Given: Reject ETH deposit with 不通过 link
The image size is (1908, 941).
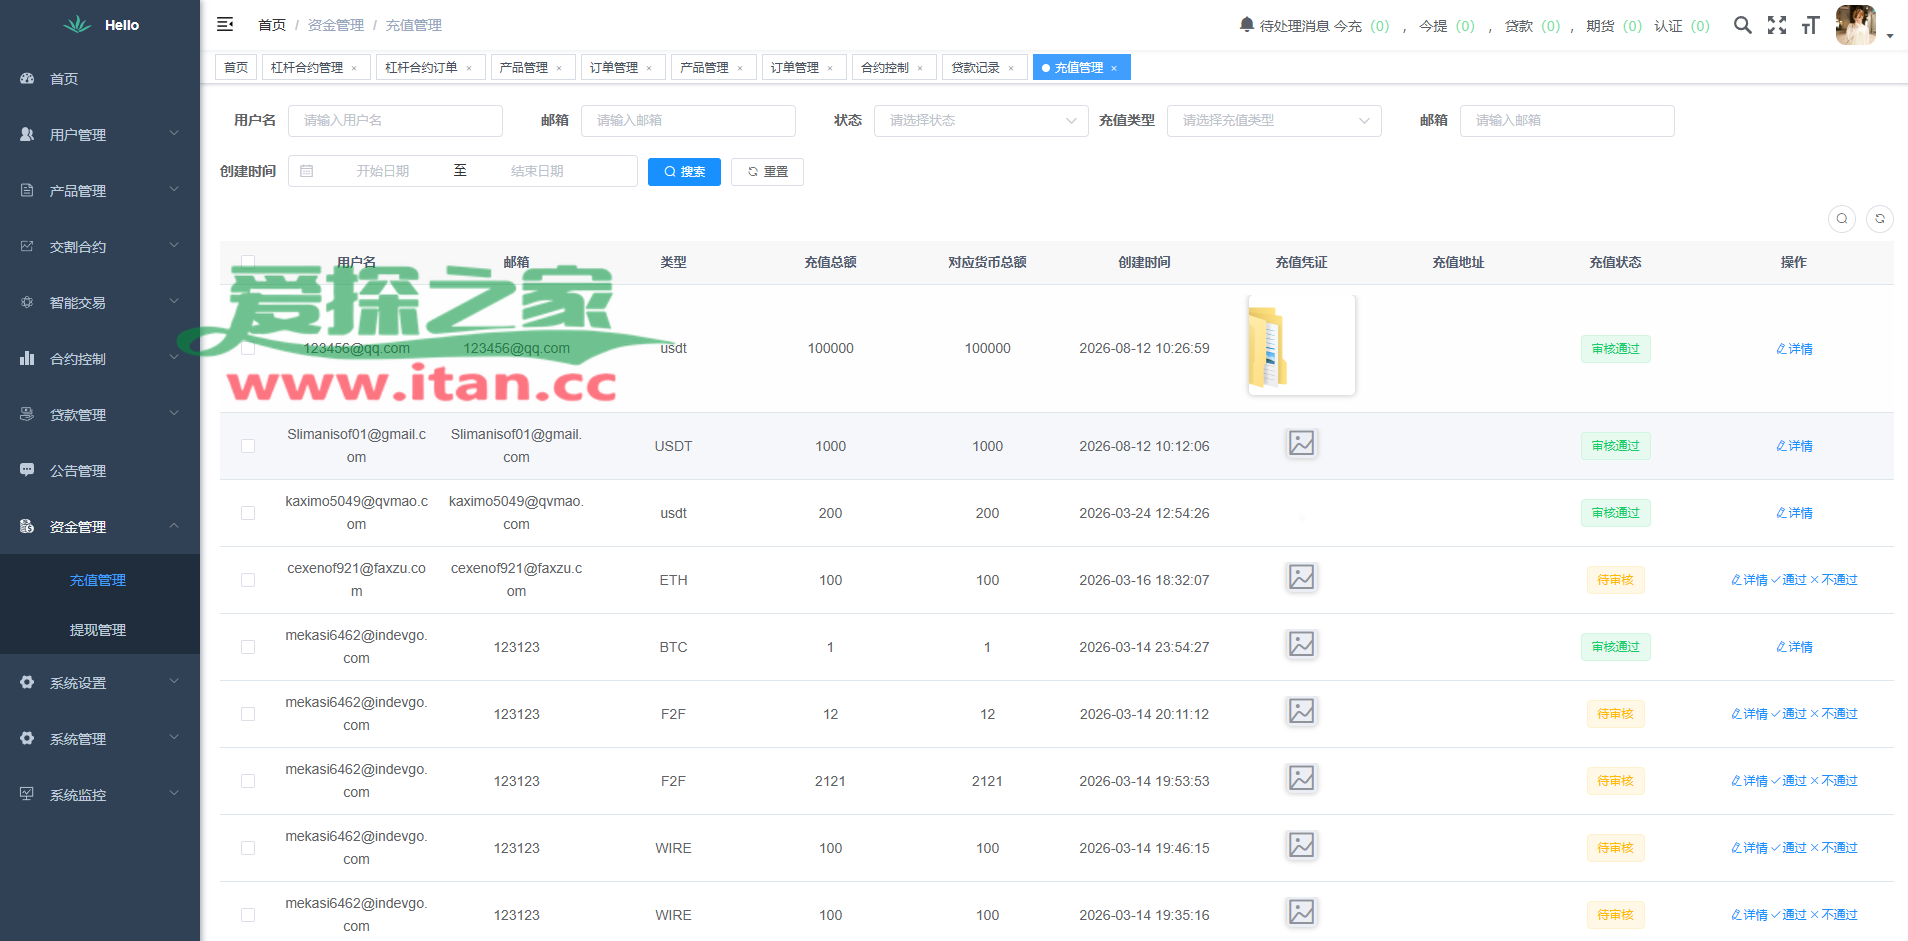Looking at the screenshot, I should tap(1834, 580).
